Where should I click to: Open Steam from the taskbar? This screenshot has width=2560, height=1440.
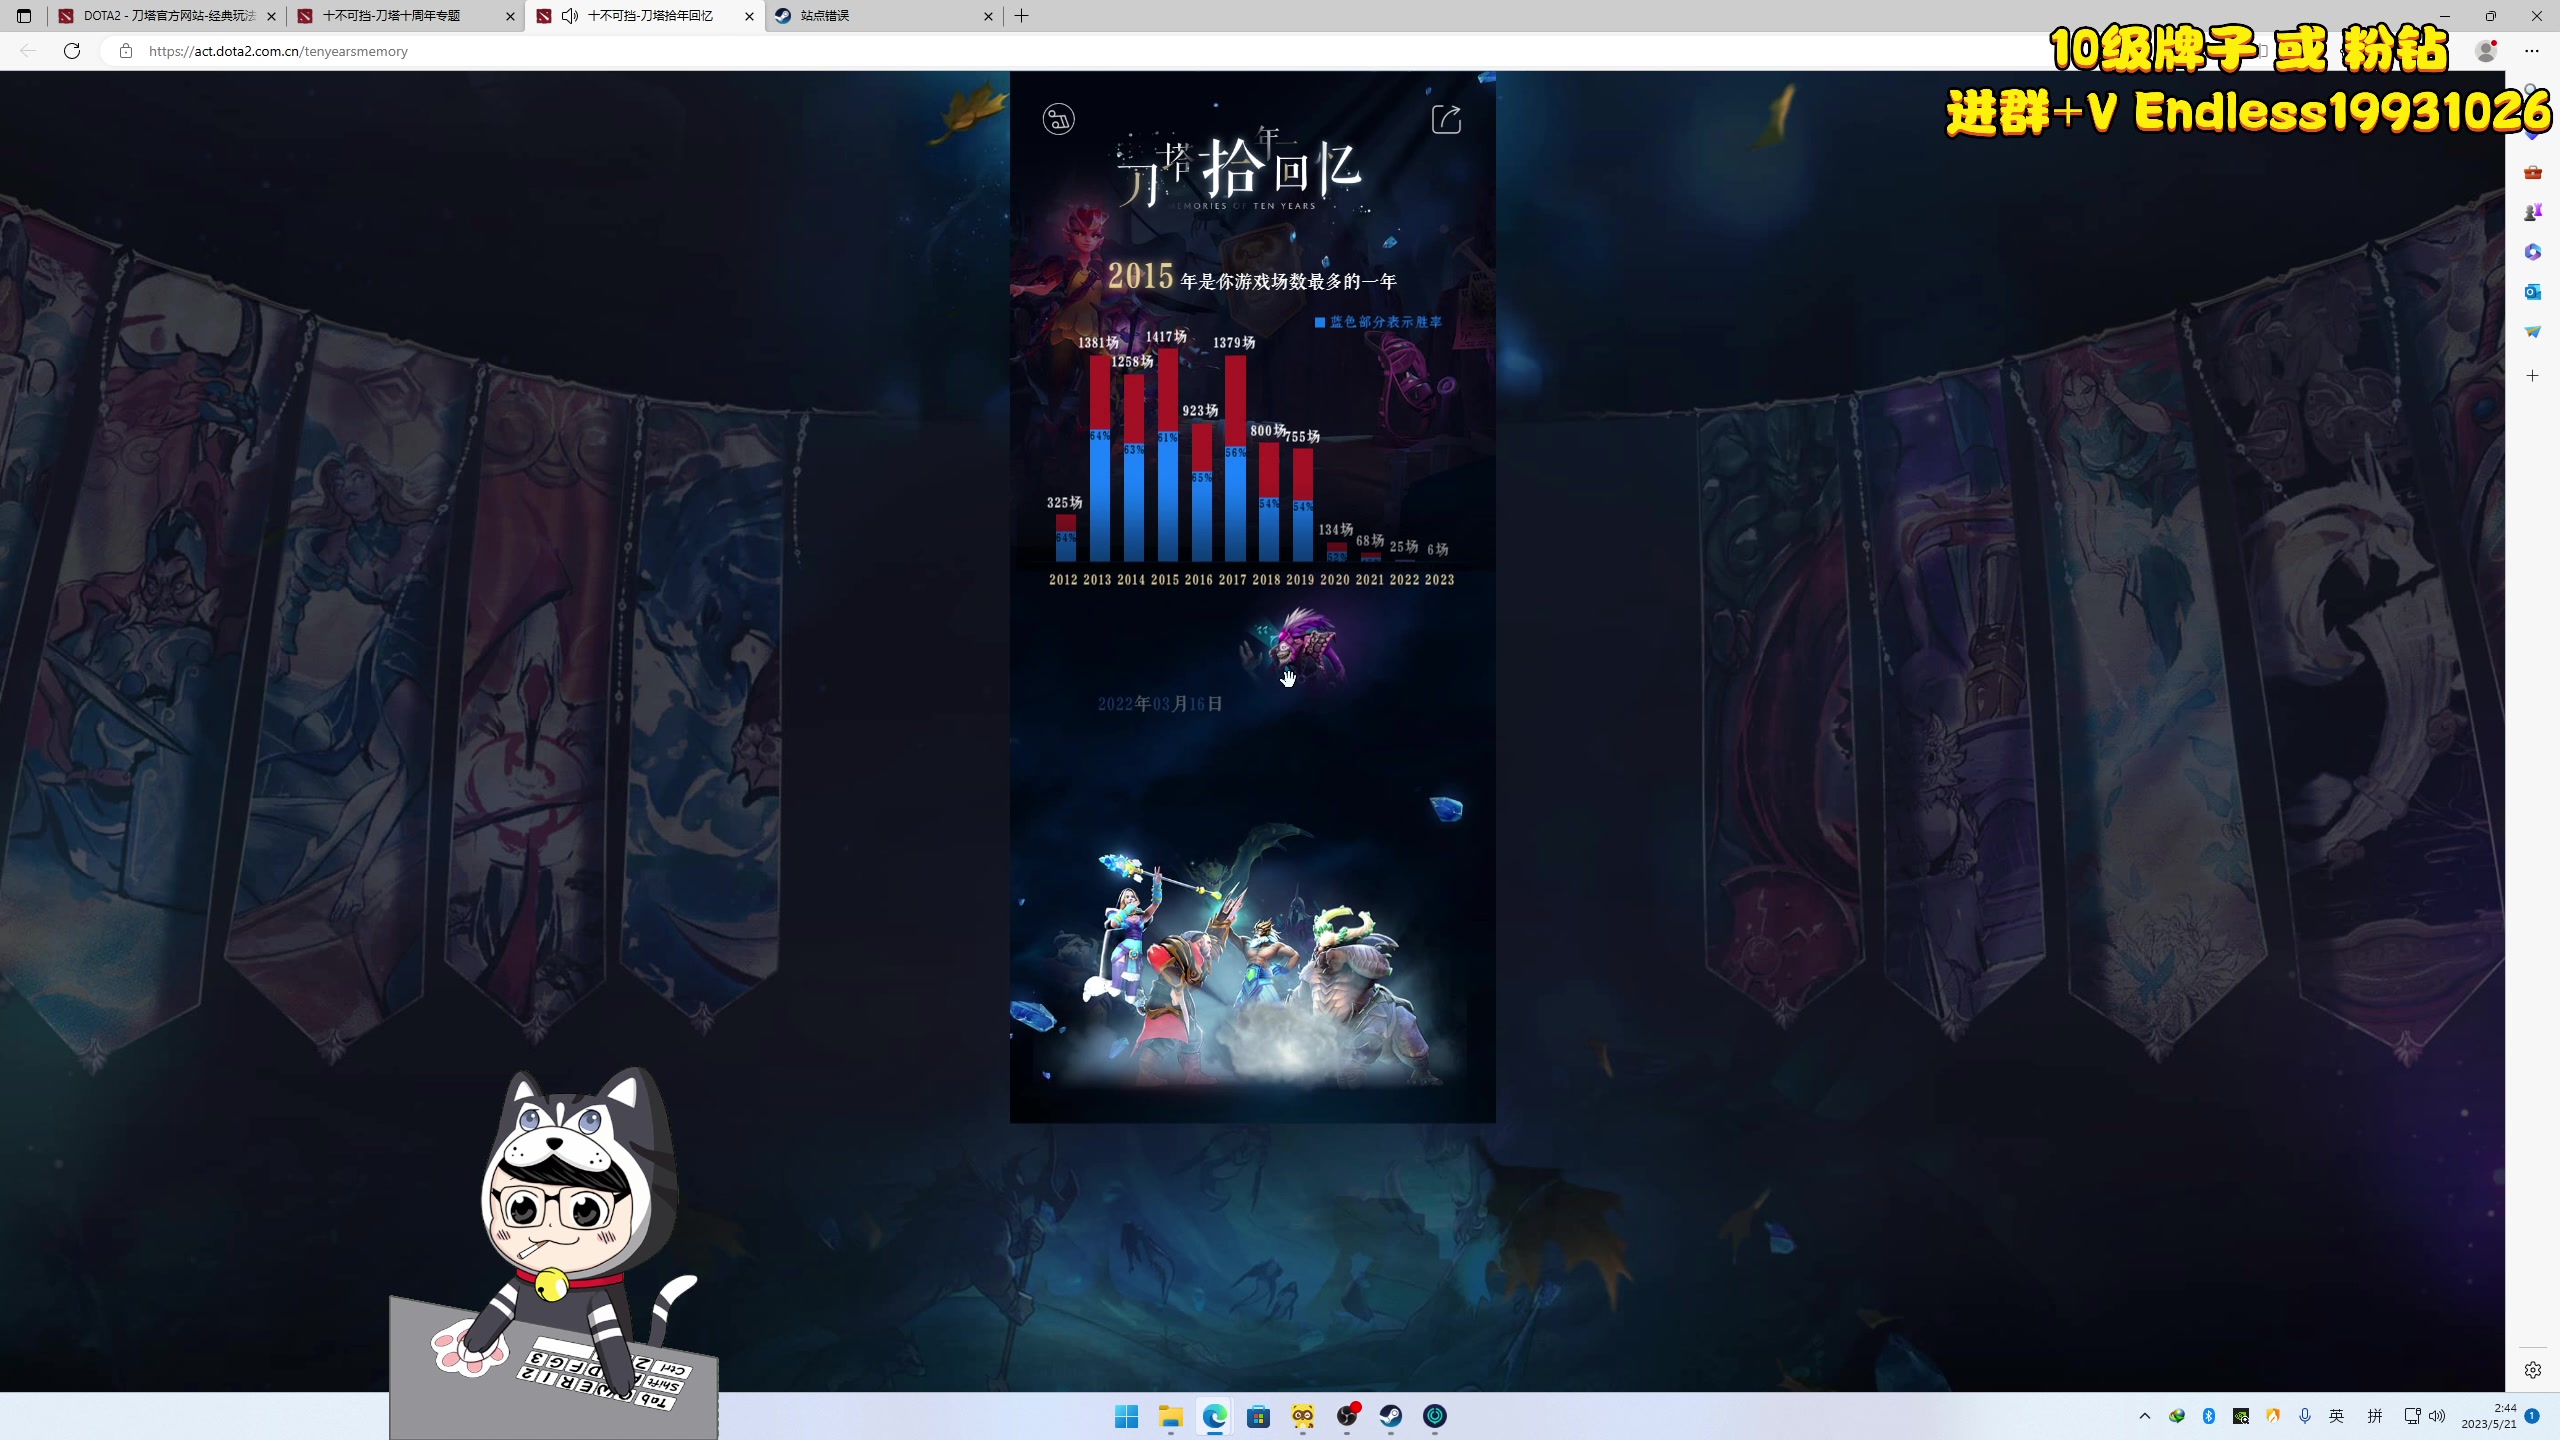[x=1391, y=1416]
